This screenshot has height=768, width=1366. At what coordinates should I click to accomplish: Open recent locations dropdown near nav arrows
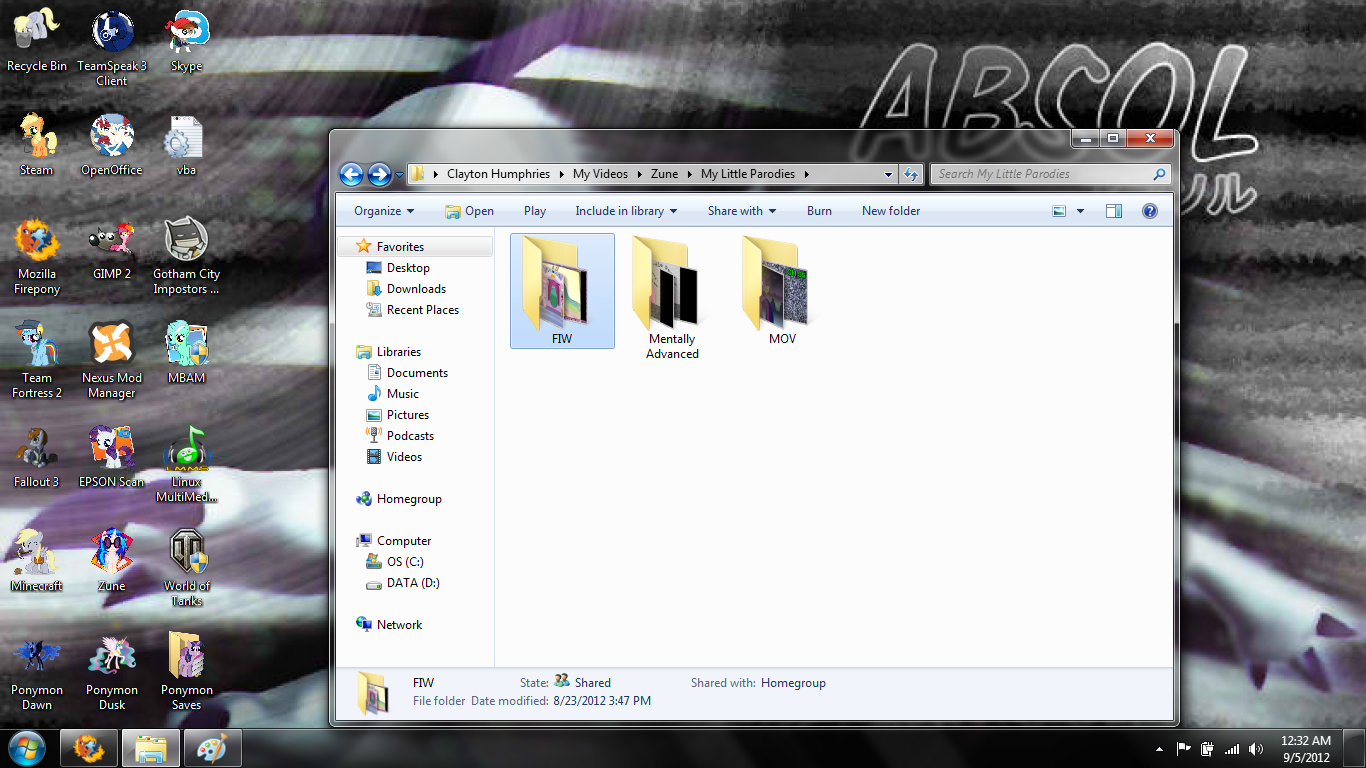(400, 175)
